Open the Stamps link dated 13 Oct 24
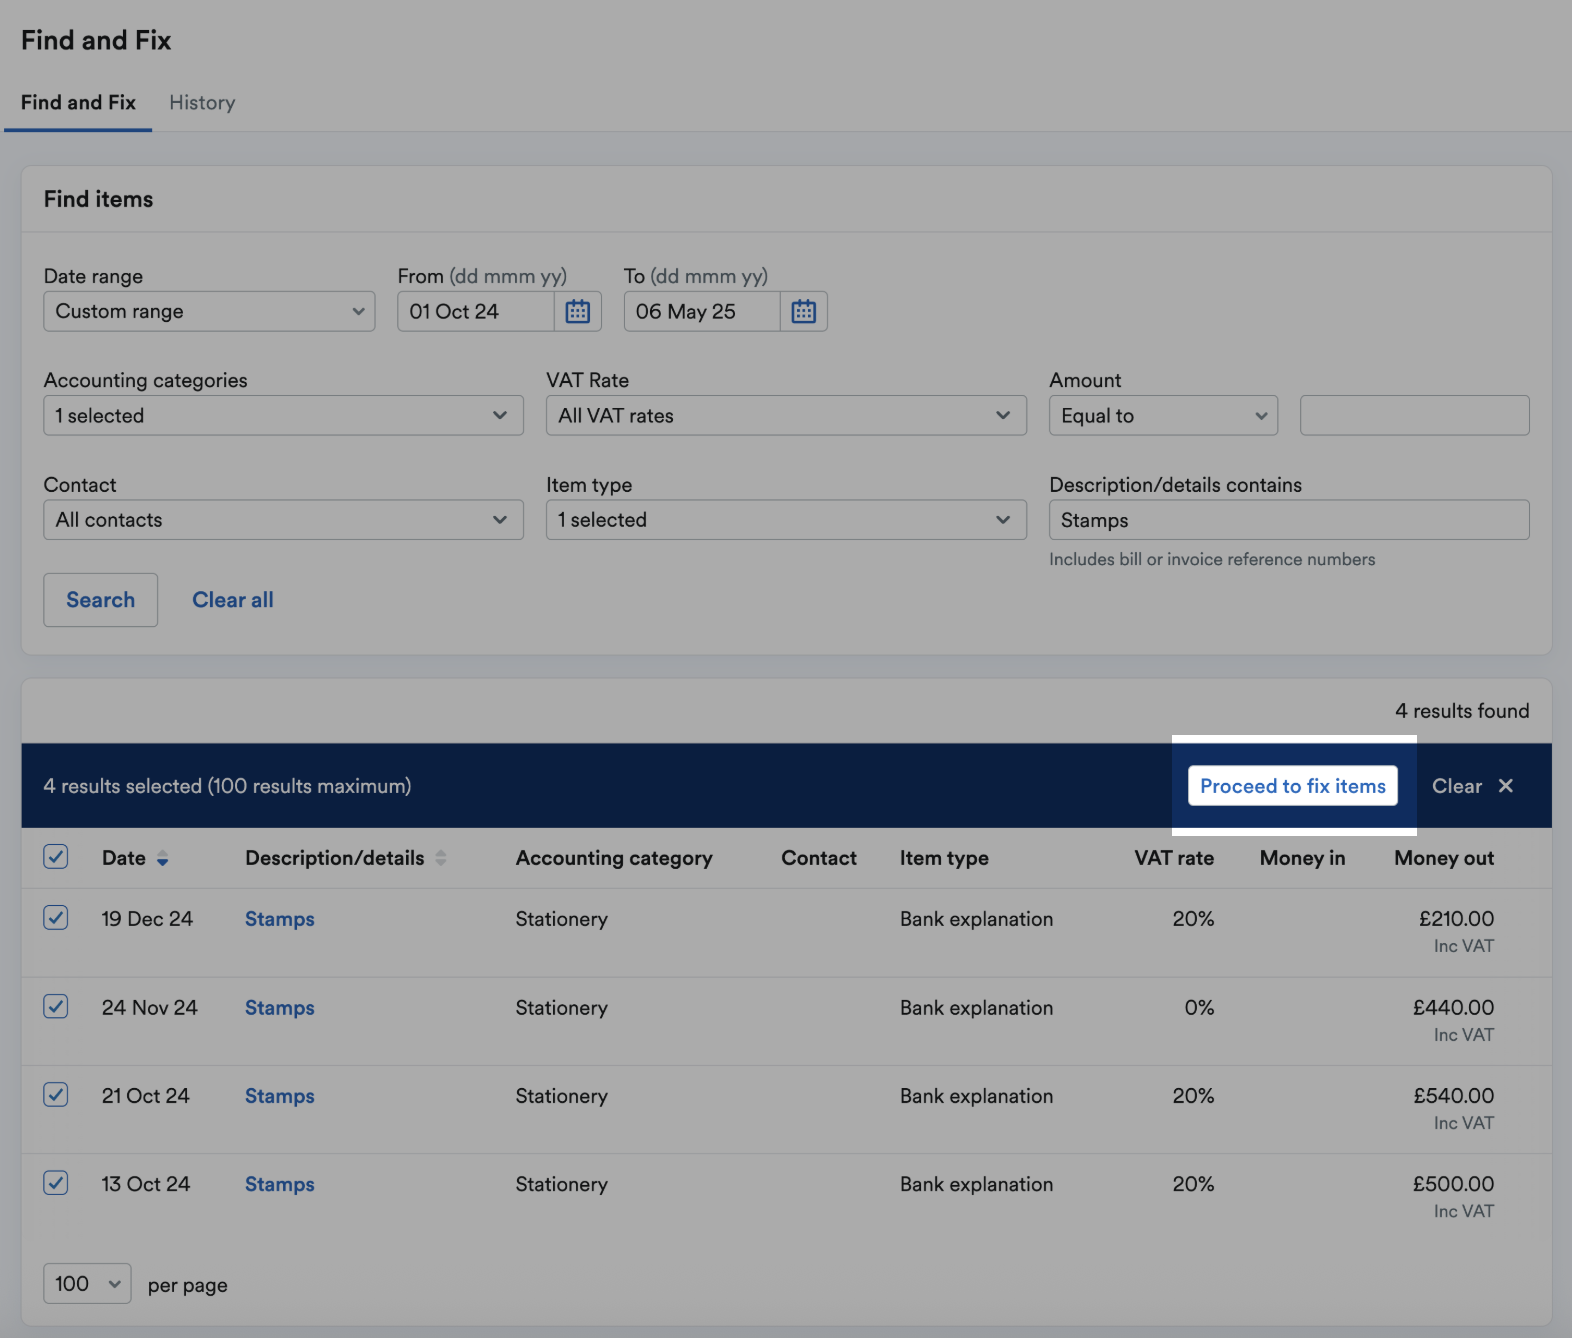 point(280,1184)
